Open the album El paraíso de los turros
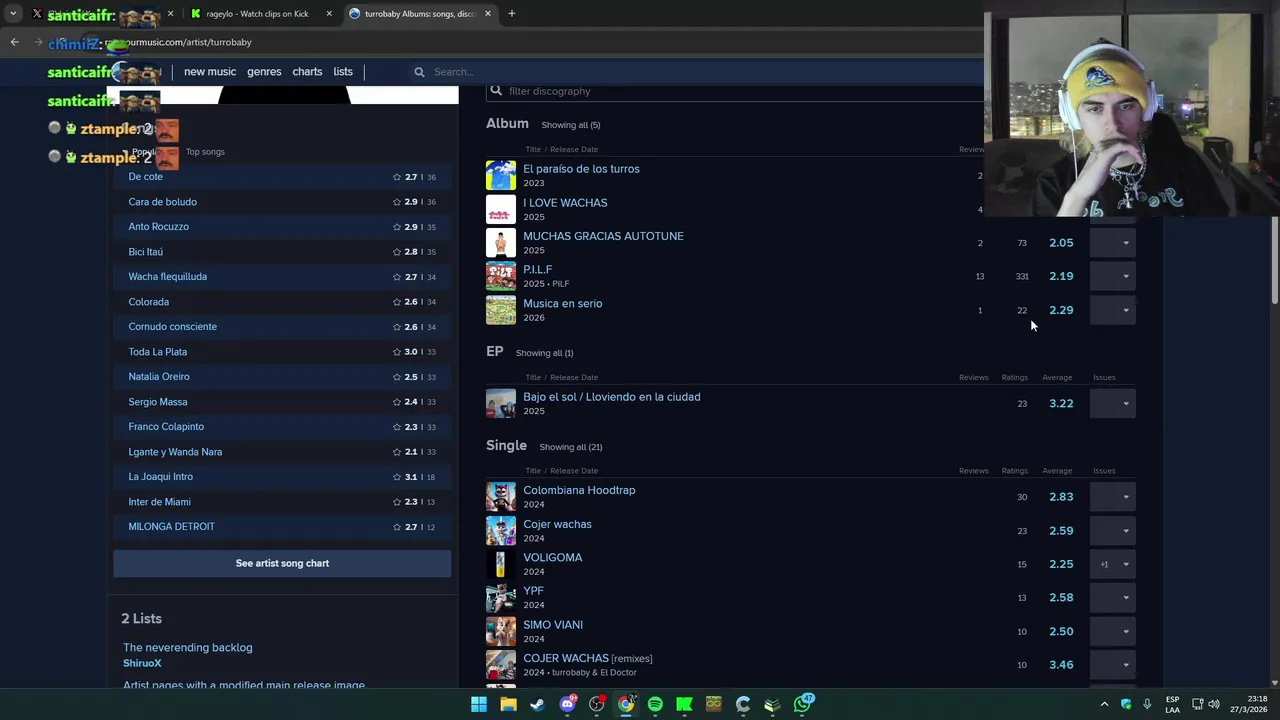The image size is (1280, 720). click(581, 169)
